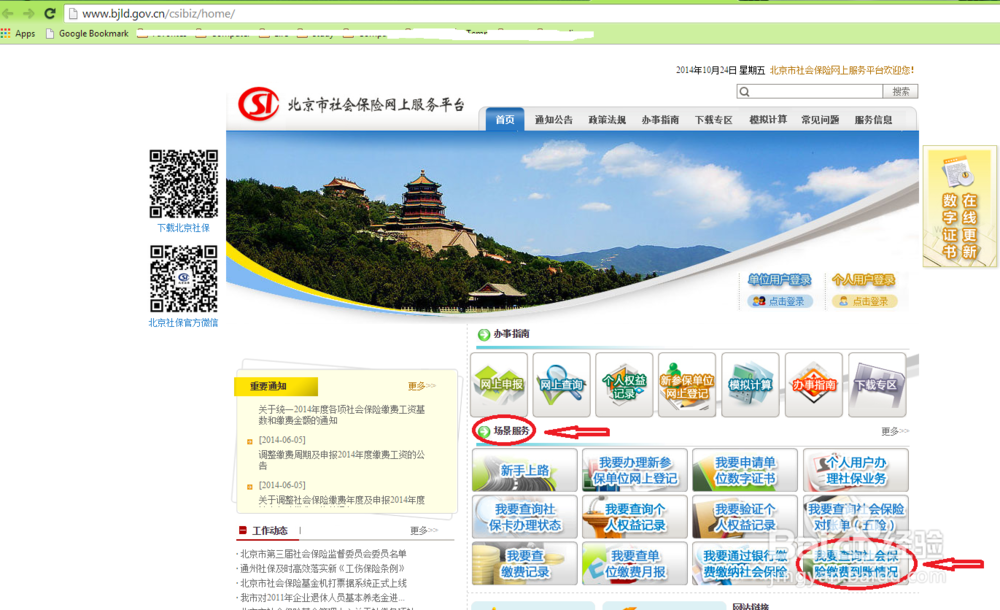Click the green arrow beside 办事指南 heading
Screen dimensions: 1000x610
[484, 334]
